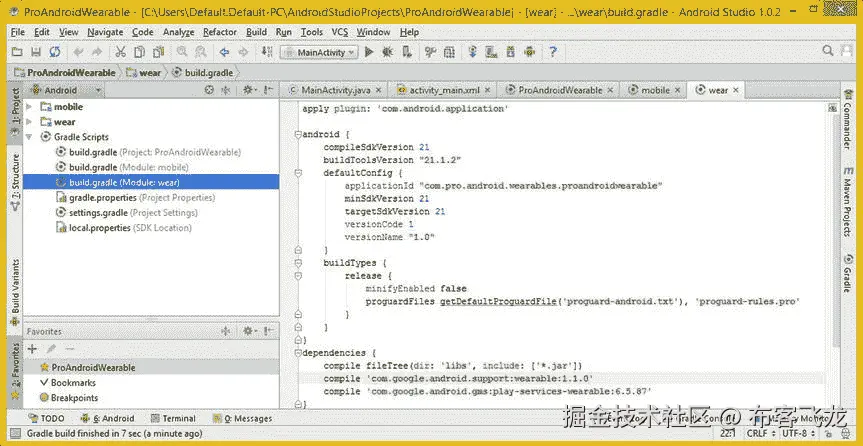Toggle the 7: Structure tool window
Viewport: 863px width, 446px height.
(x=15, y=182)
